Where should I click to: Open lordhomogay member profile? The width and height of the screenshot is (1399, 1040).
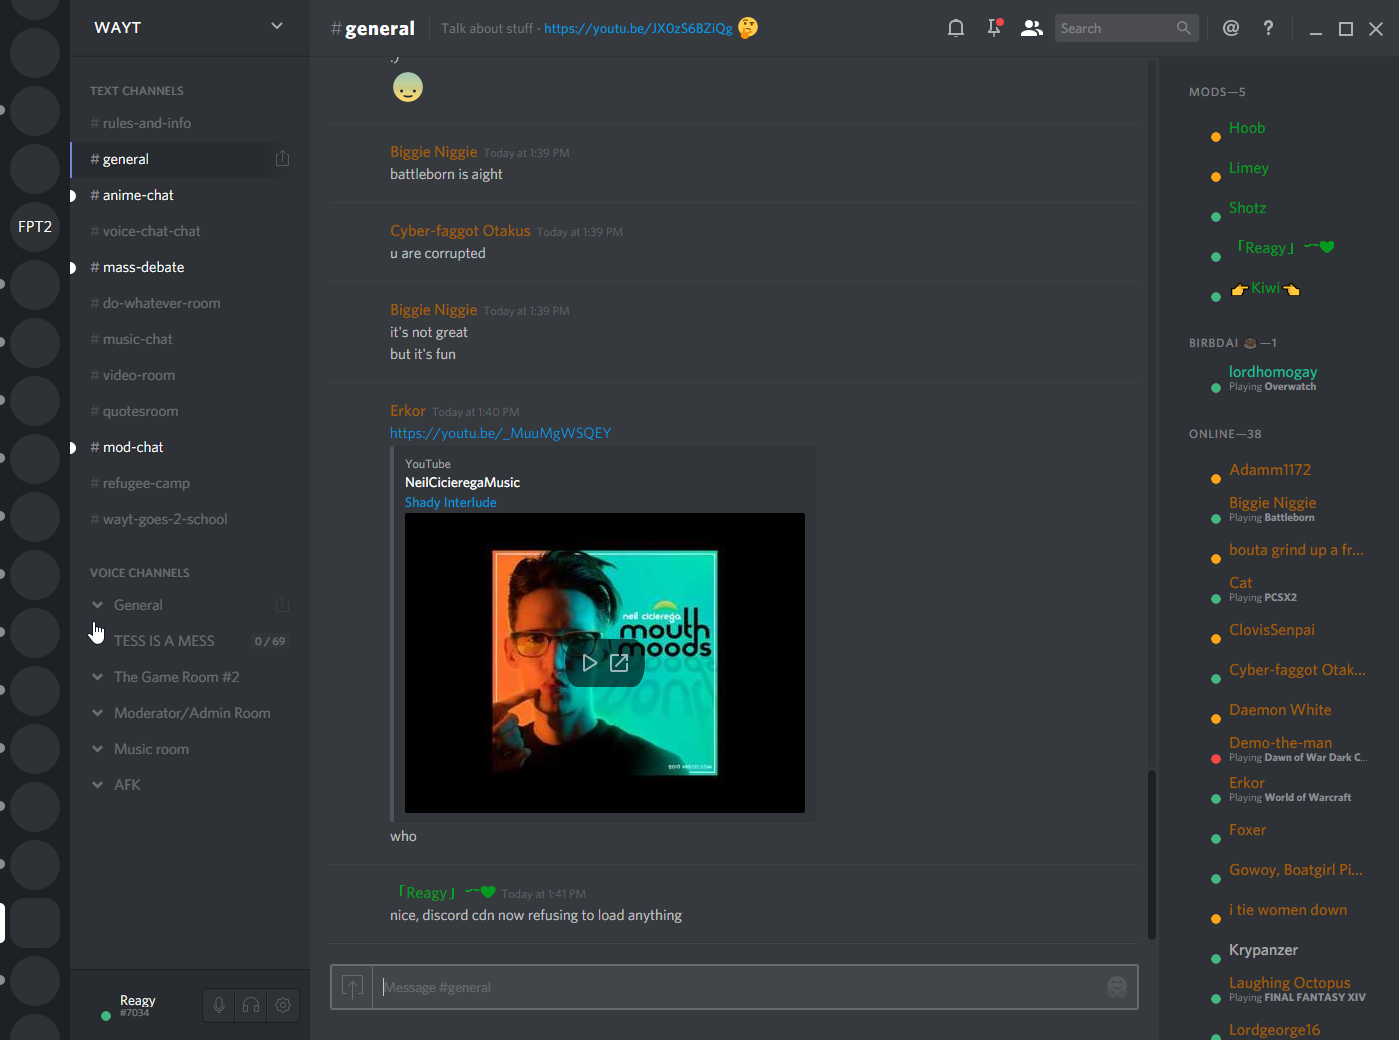[1273, 372]
